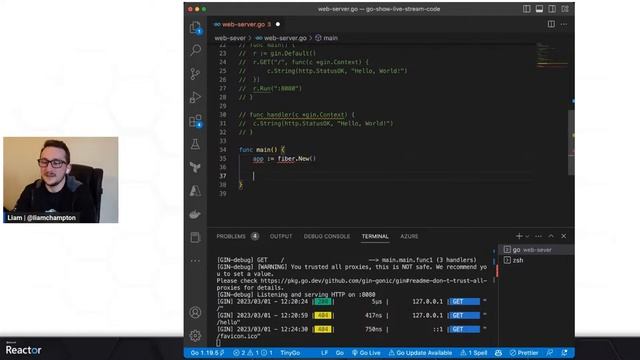Toggle the bottom panel layout

pyautogui.click(x=539, y=9)
